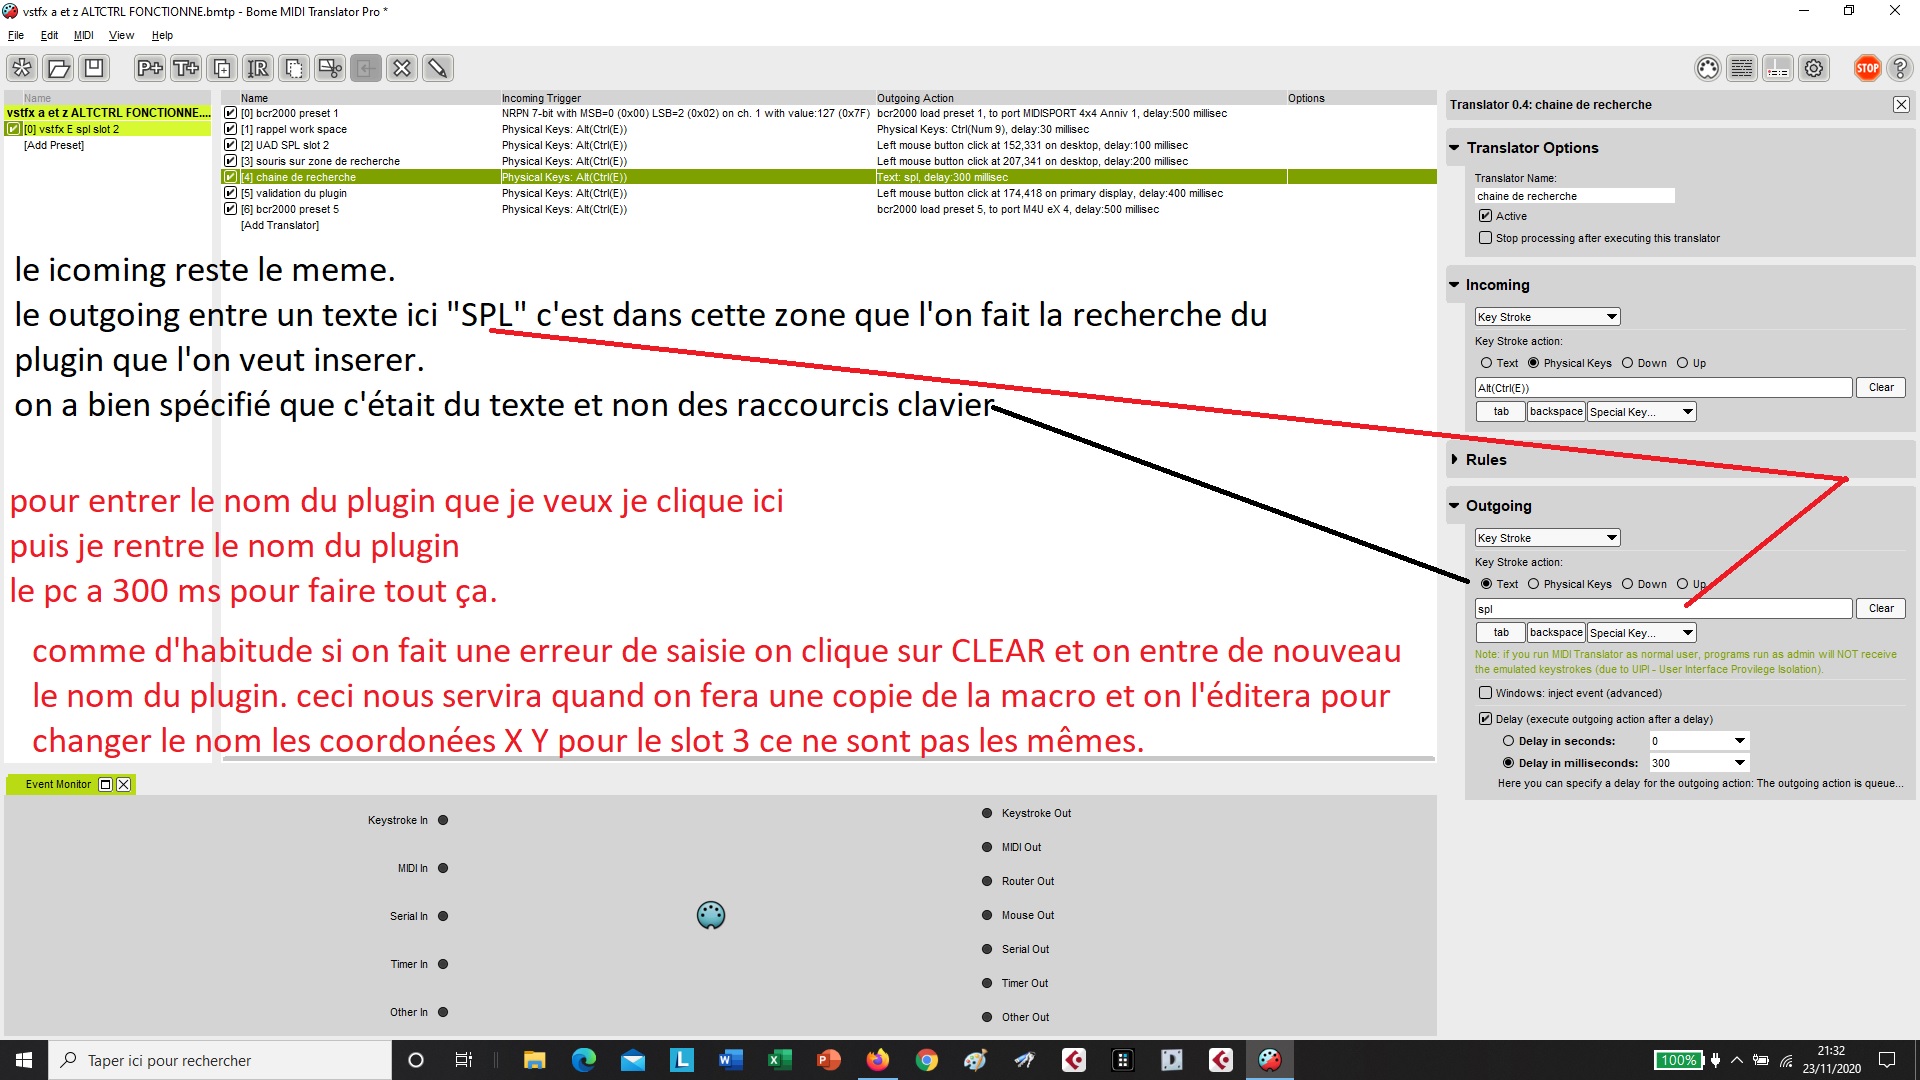This screenshot has width=1920, height=1080.
Task: Collapse the Outgoing section
Action: 1455,506
